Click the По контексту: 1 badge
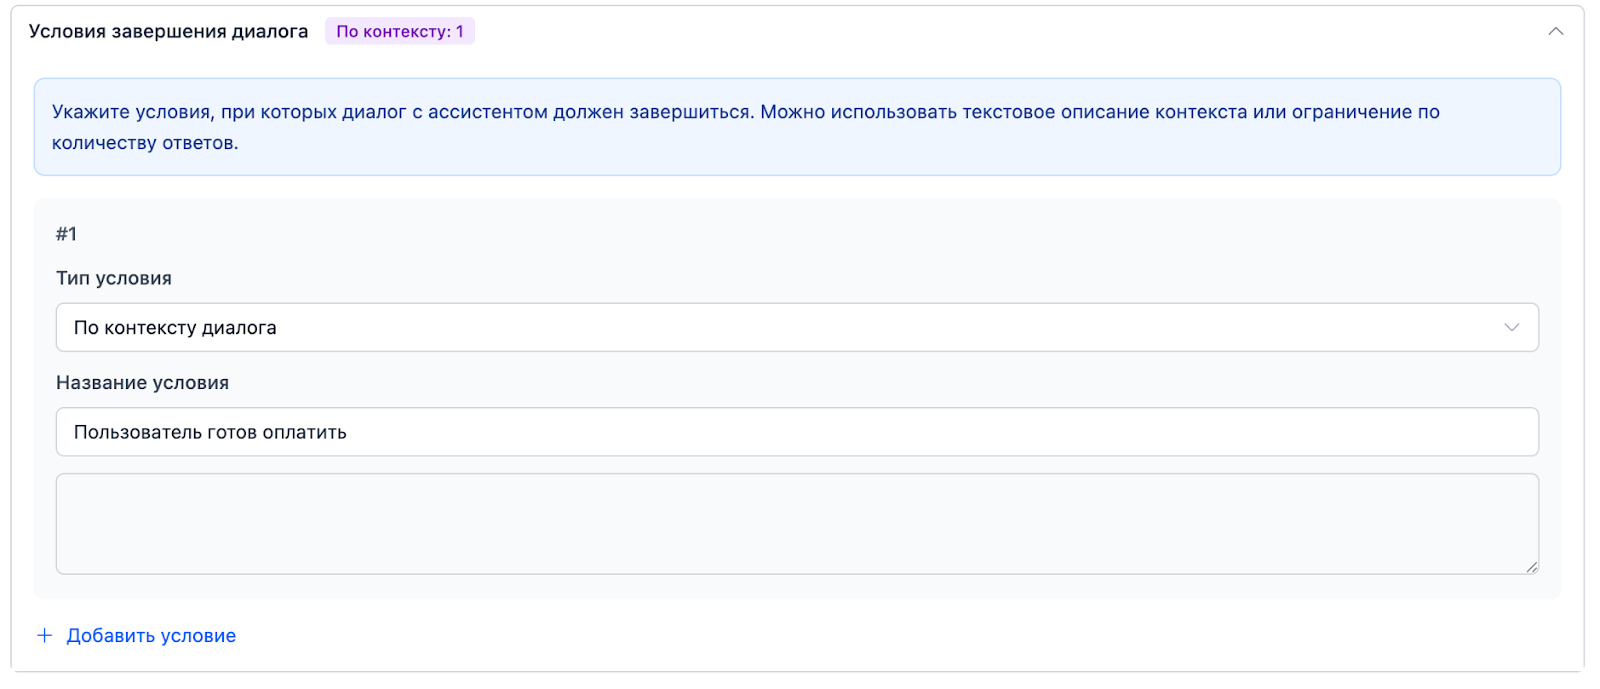Image resolution: width=1600 pixels, height=689 pixels. pyautogui.click(x=399, y=32)
